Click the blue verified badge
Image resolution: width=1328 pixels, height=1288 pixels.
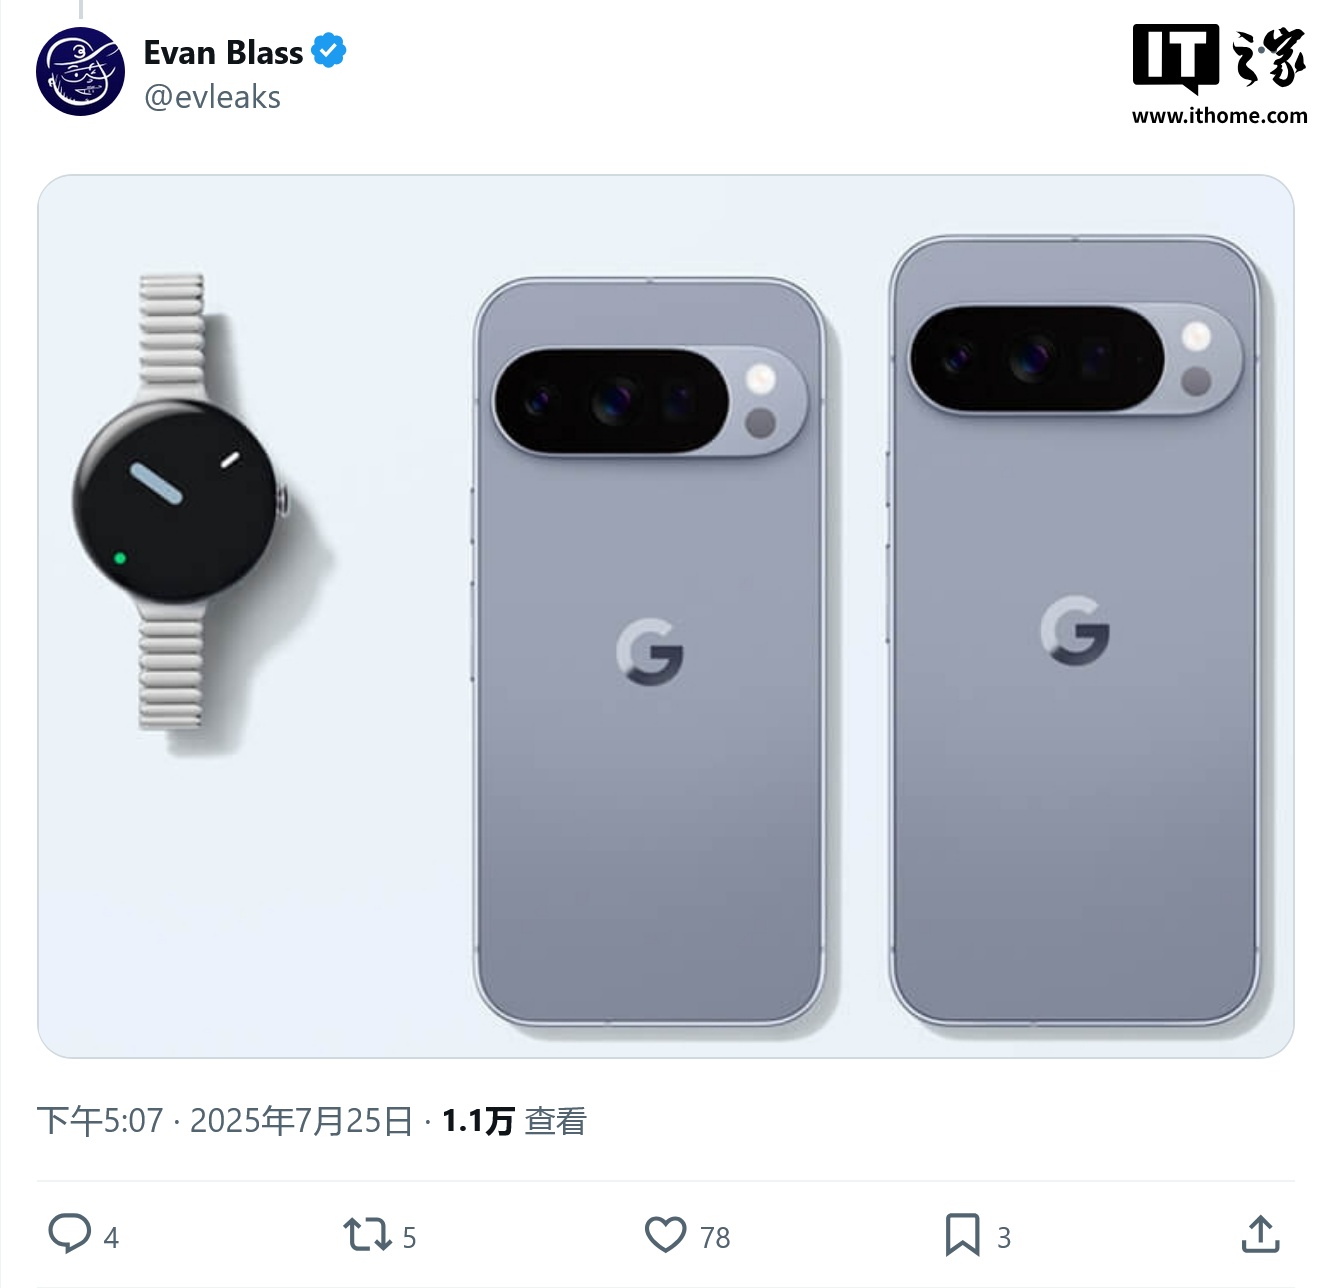point(329,51)
